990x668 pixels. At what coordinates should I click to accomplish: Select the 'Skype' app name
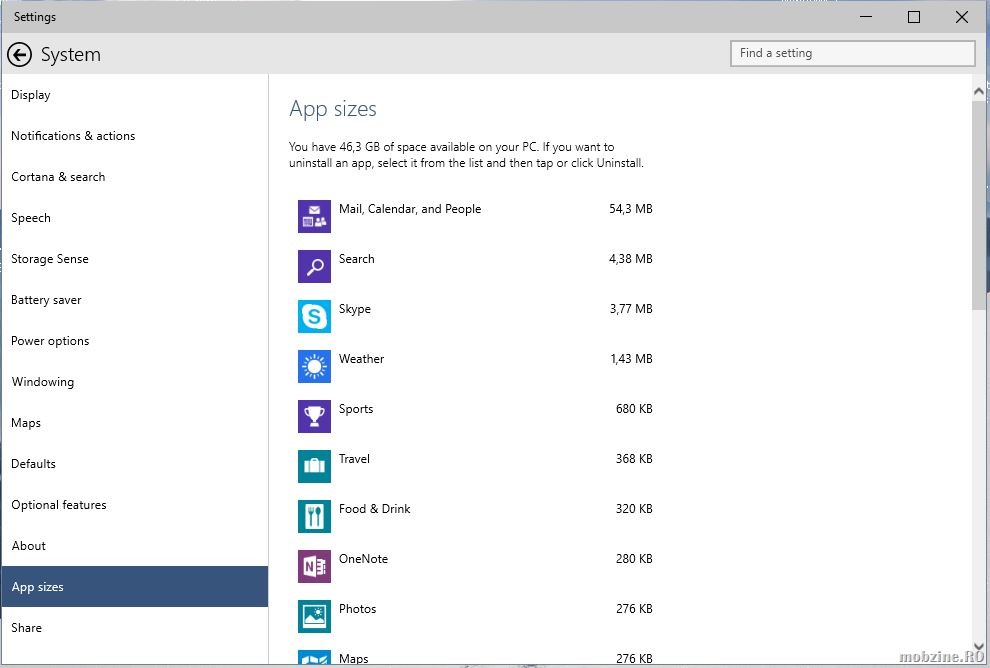tap(355, 309)
